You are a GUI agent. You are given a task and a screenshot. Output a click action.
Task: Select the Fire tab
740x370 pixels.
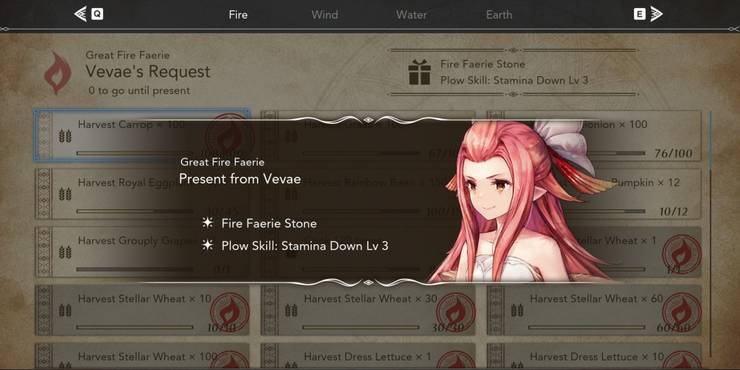[x=238, y=15]
